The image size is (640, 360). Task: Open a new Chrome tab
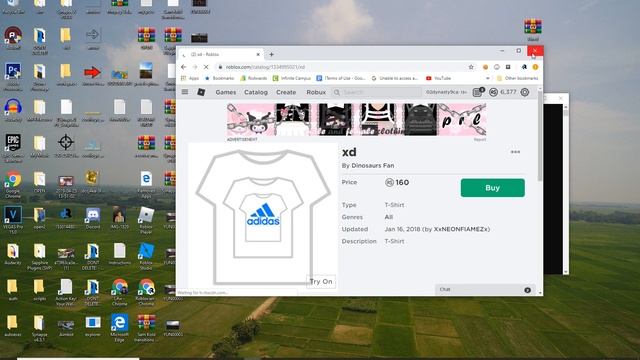(271, 54)
